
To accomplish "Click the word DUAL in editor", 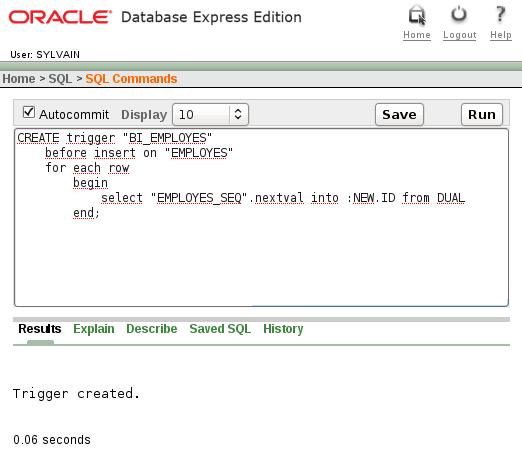I will coord(451,198).
